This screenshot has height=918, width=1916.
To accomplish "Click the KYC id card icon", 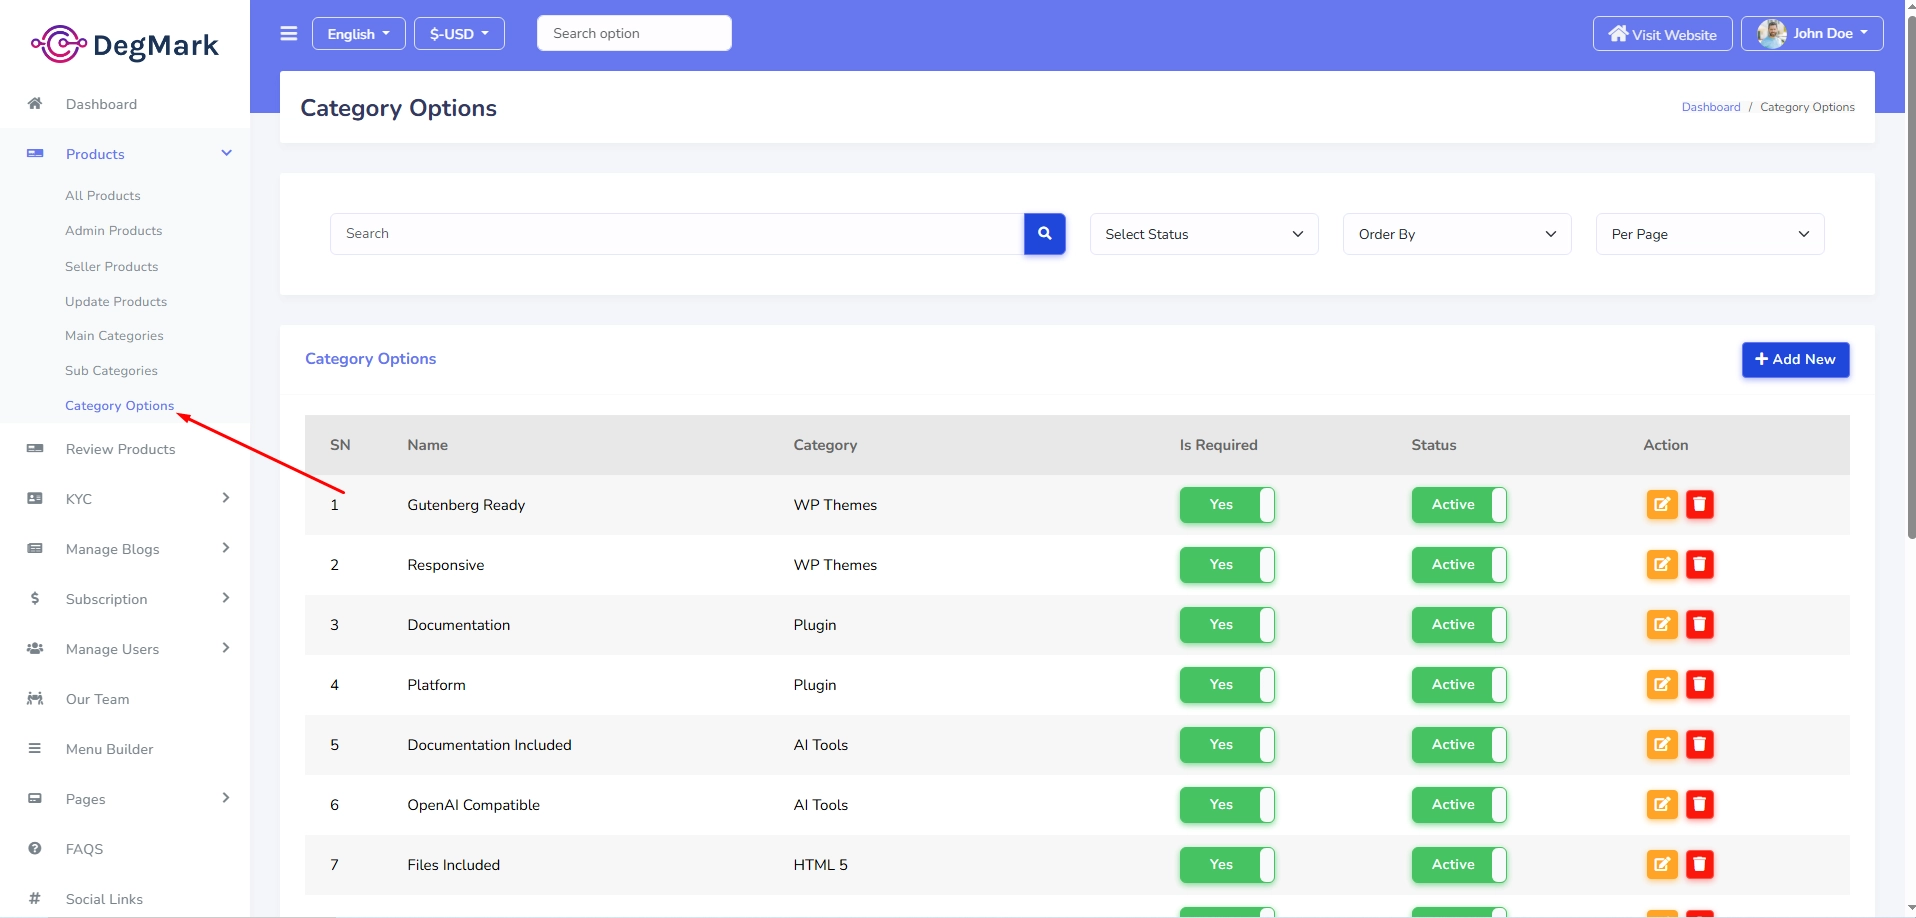I will 35,498.
